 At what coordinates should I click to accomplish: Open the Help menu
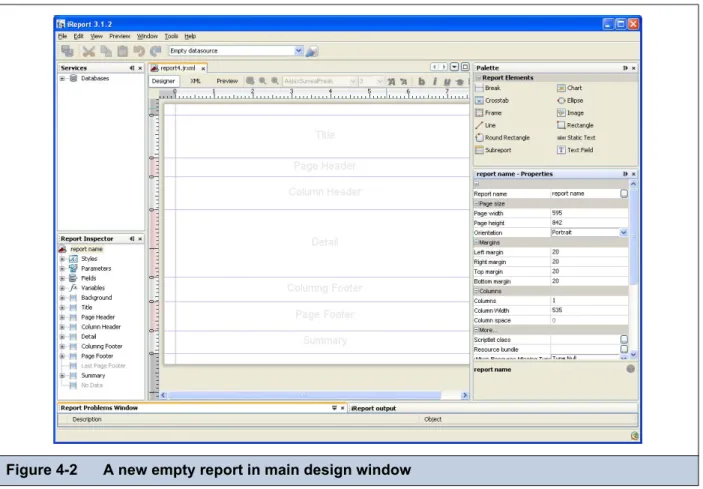point(190,36)
